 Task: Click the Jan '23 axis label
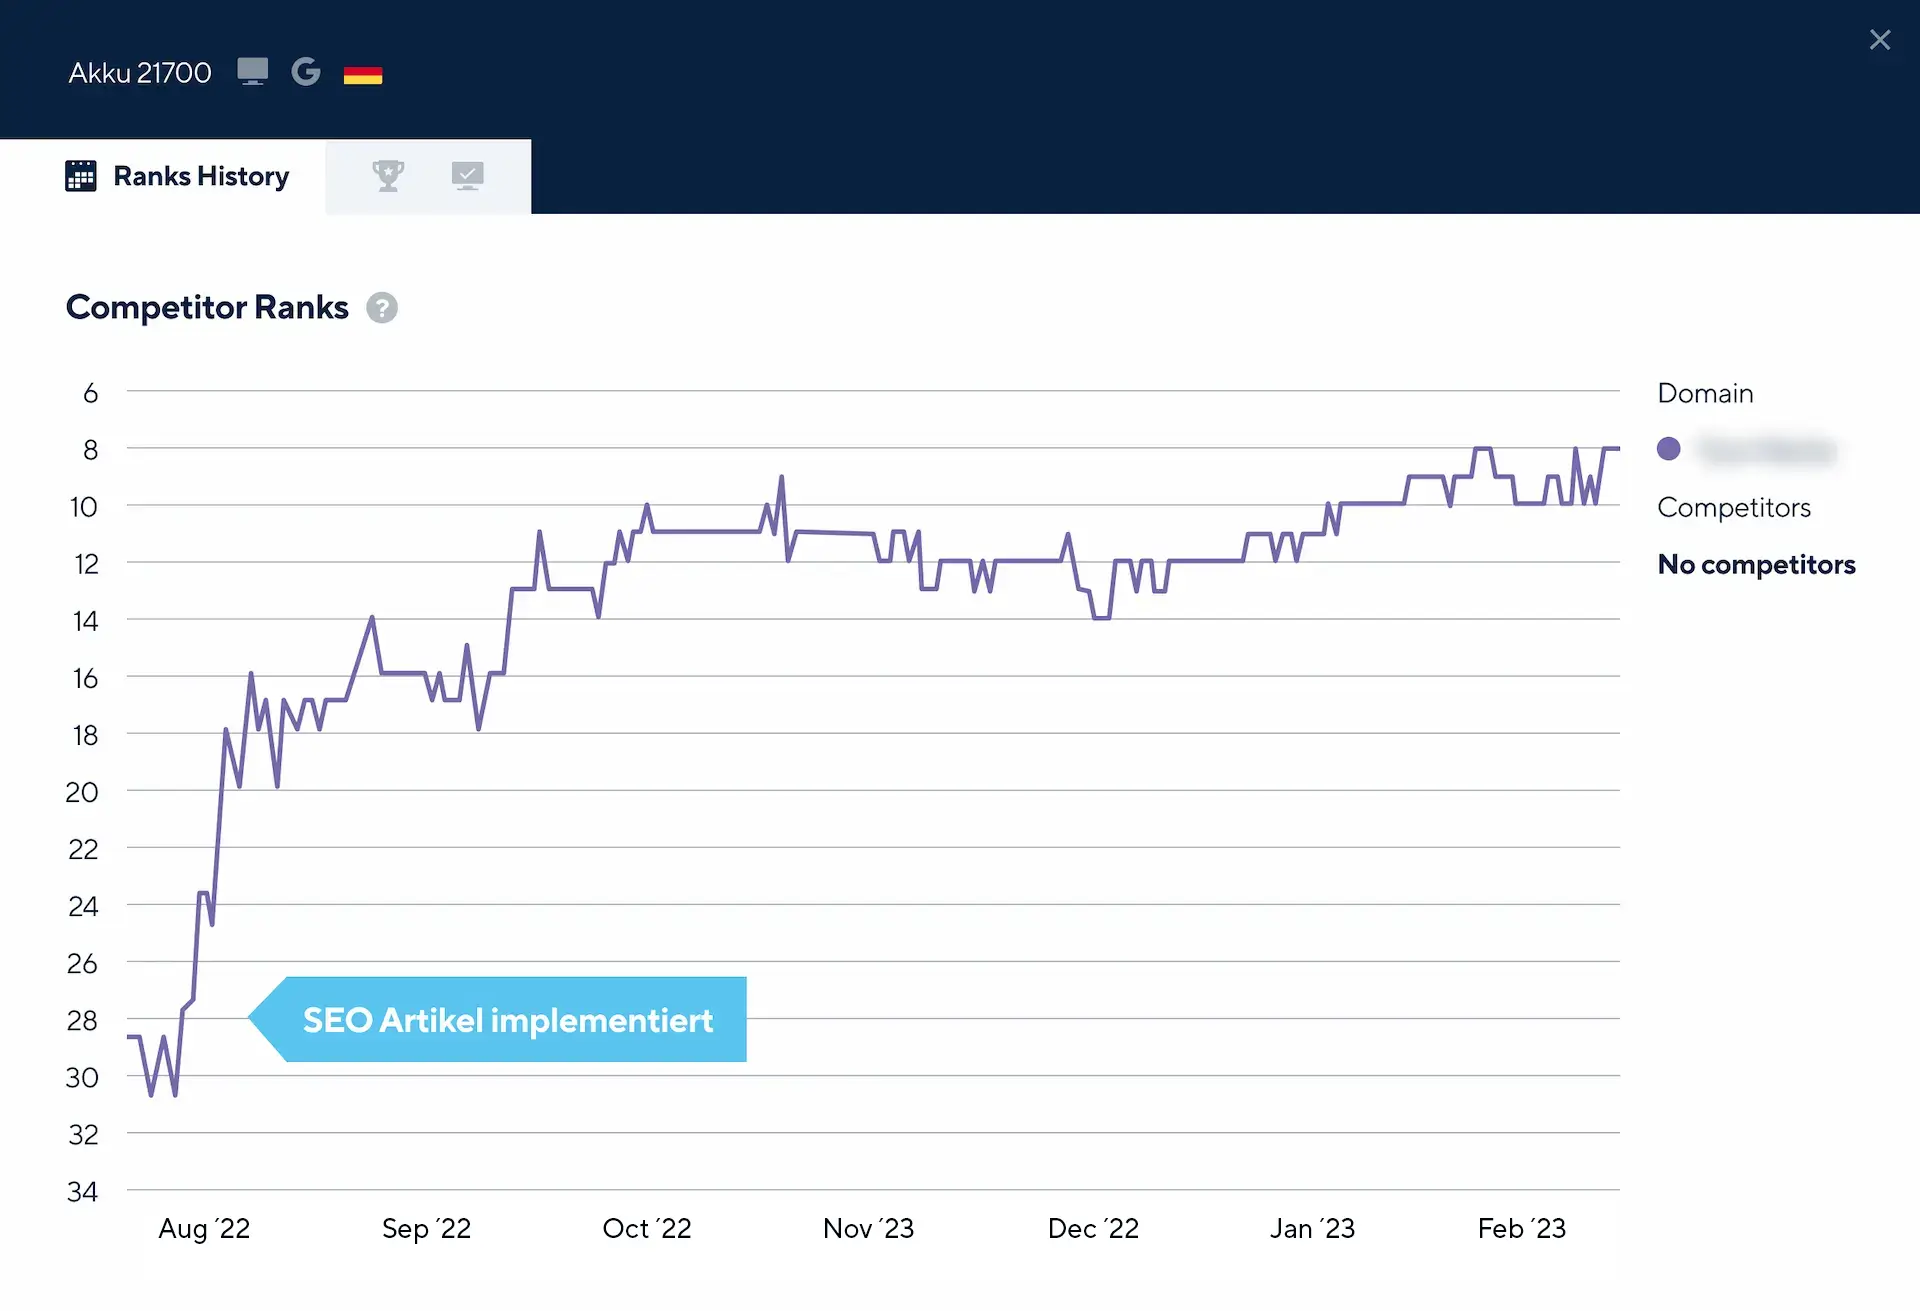pos(1312,1229)
